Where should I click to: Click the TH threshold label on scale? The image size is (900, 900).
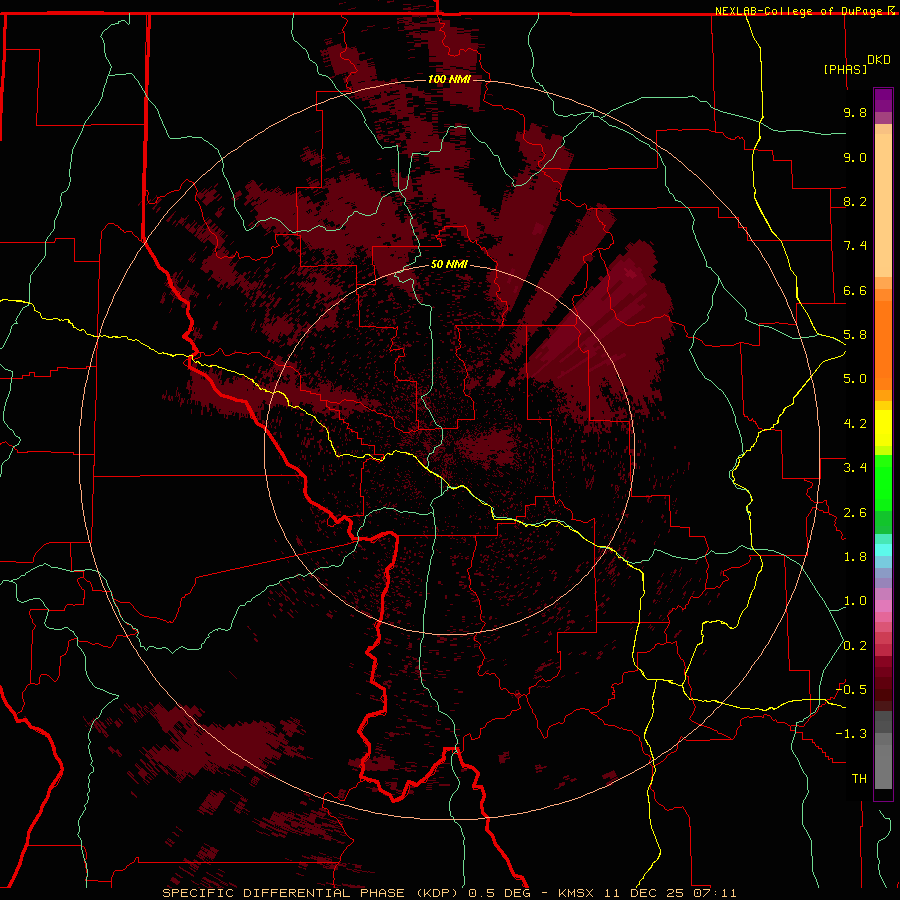coord(859,779)
